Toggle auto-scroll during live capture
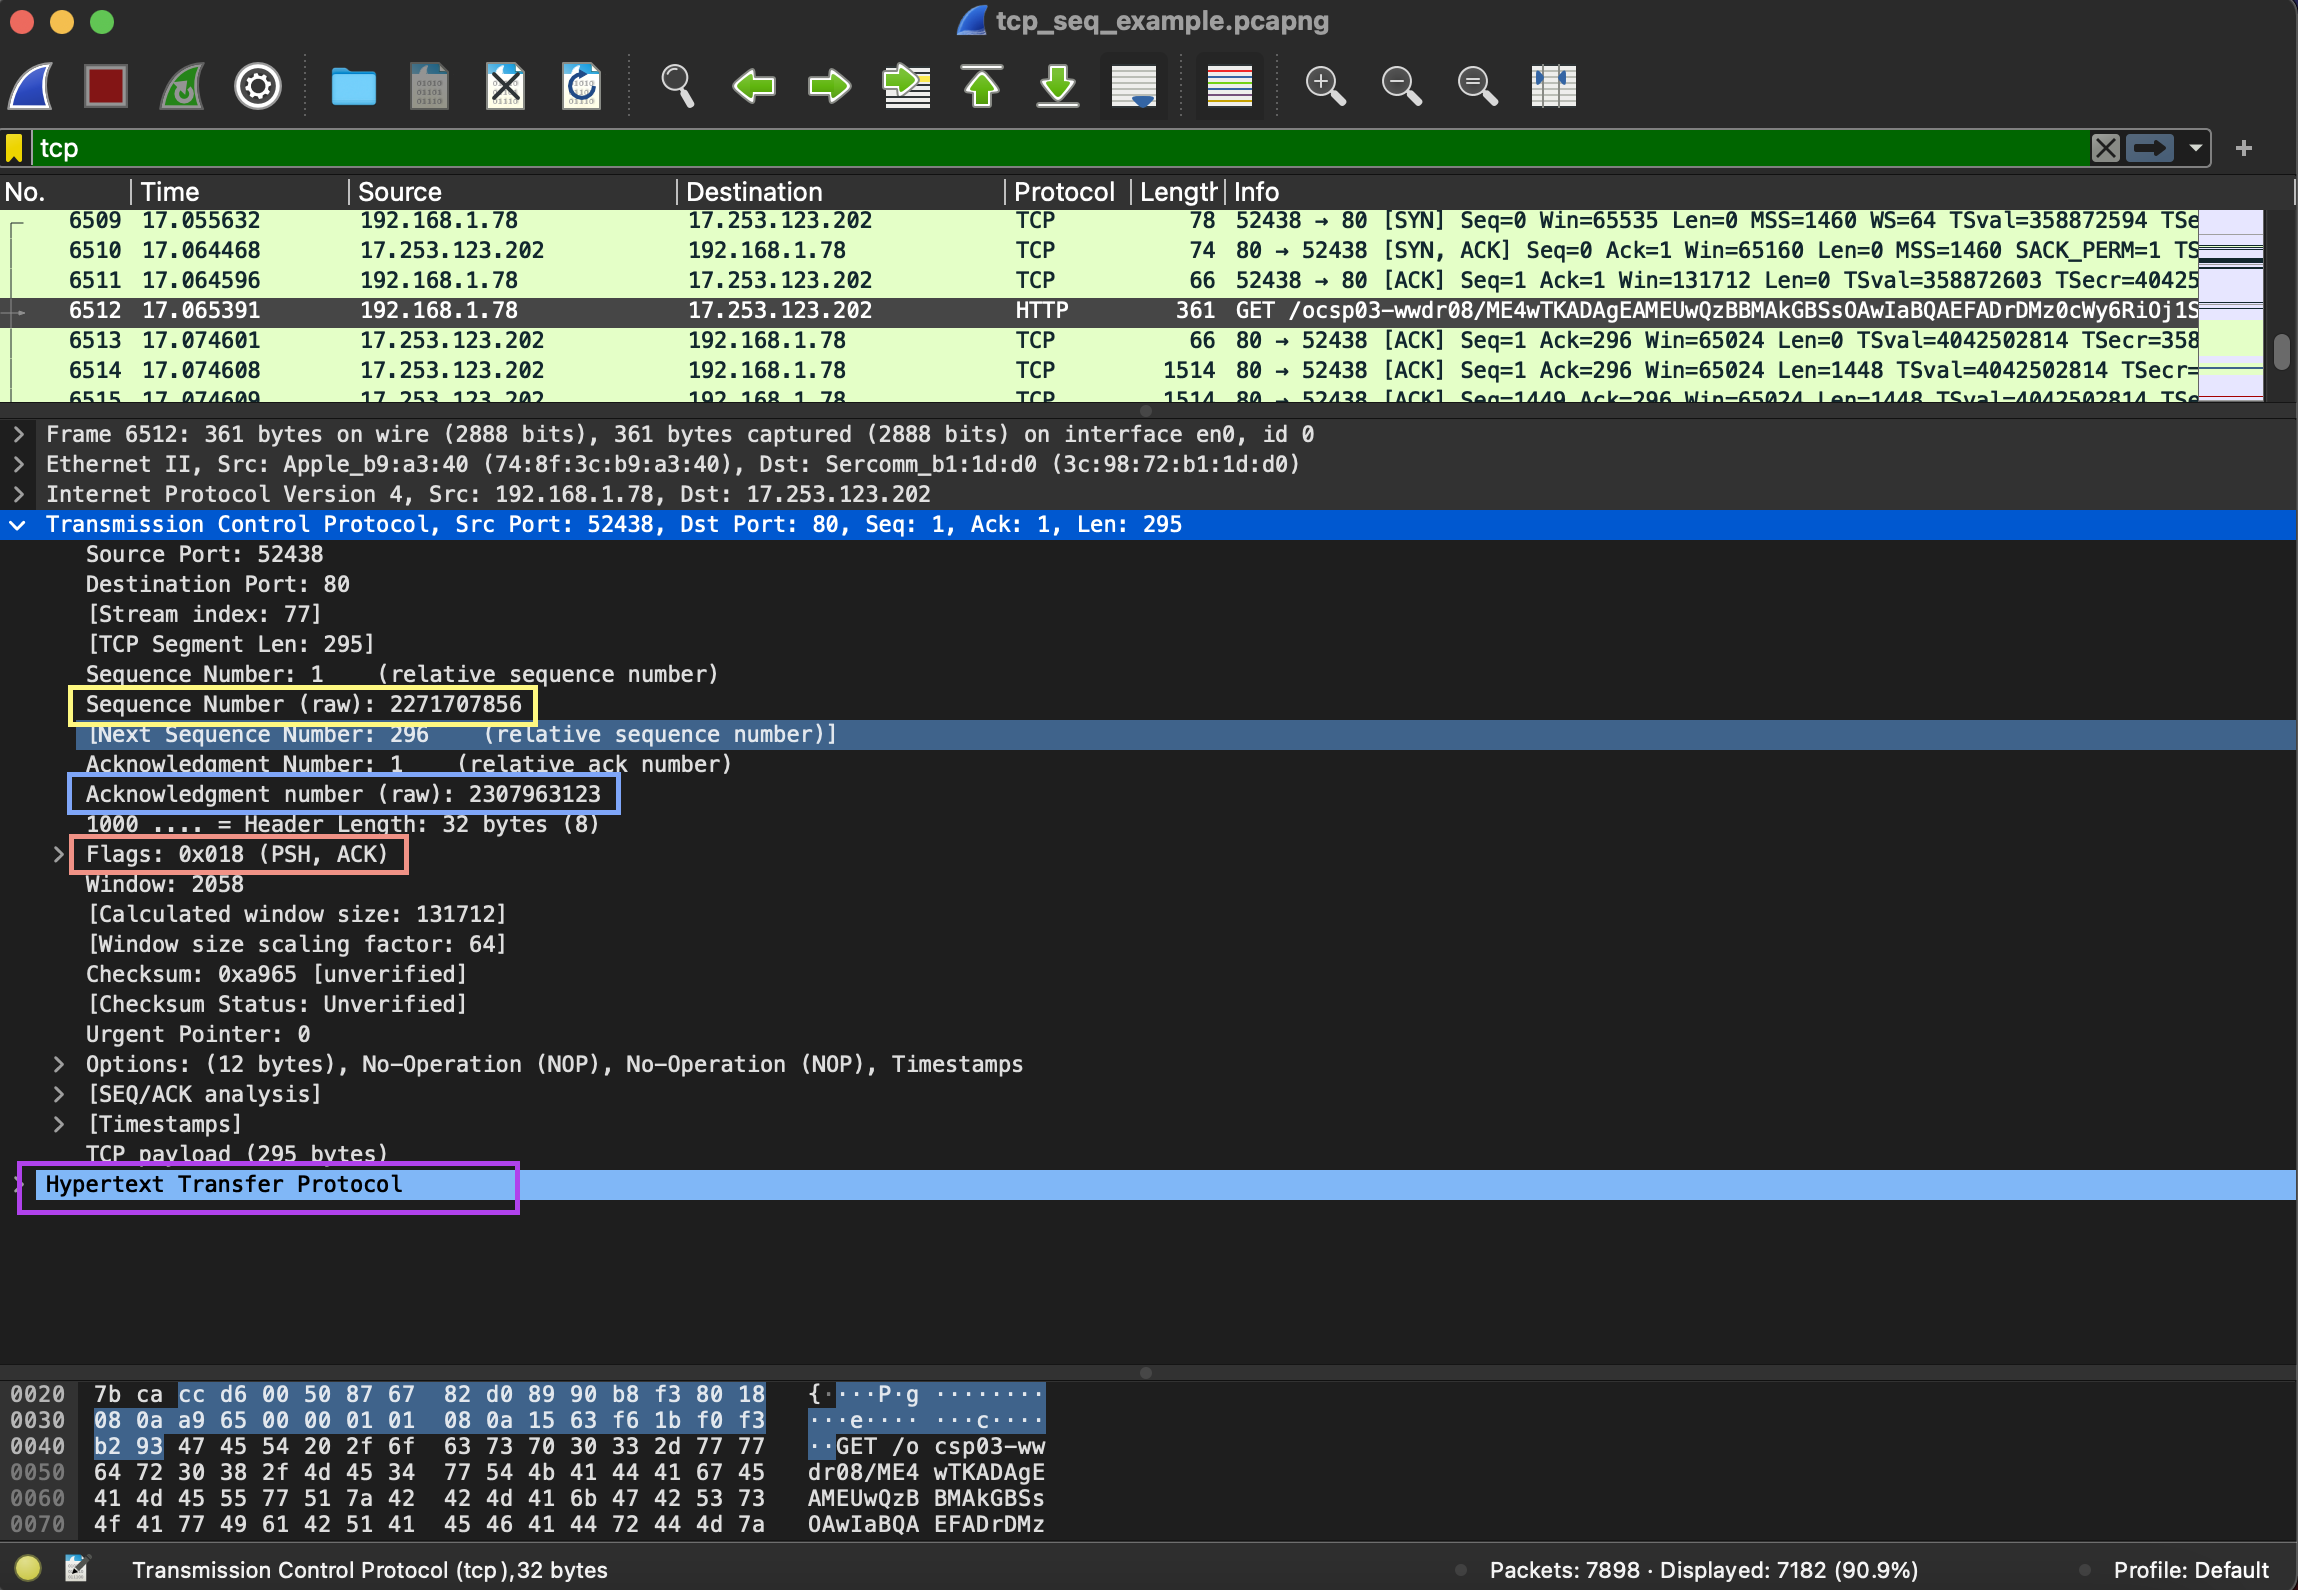The image size is (2298, 1590). click(x=1134, y=87)
